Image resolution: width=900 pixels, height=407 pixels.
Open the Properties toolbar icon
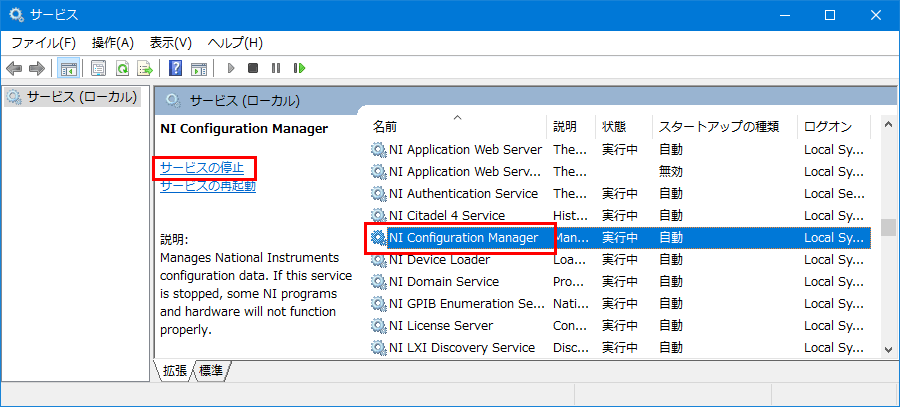click(x=99, y=68)
